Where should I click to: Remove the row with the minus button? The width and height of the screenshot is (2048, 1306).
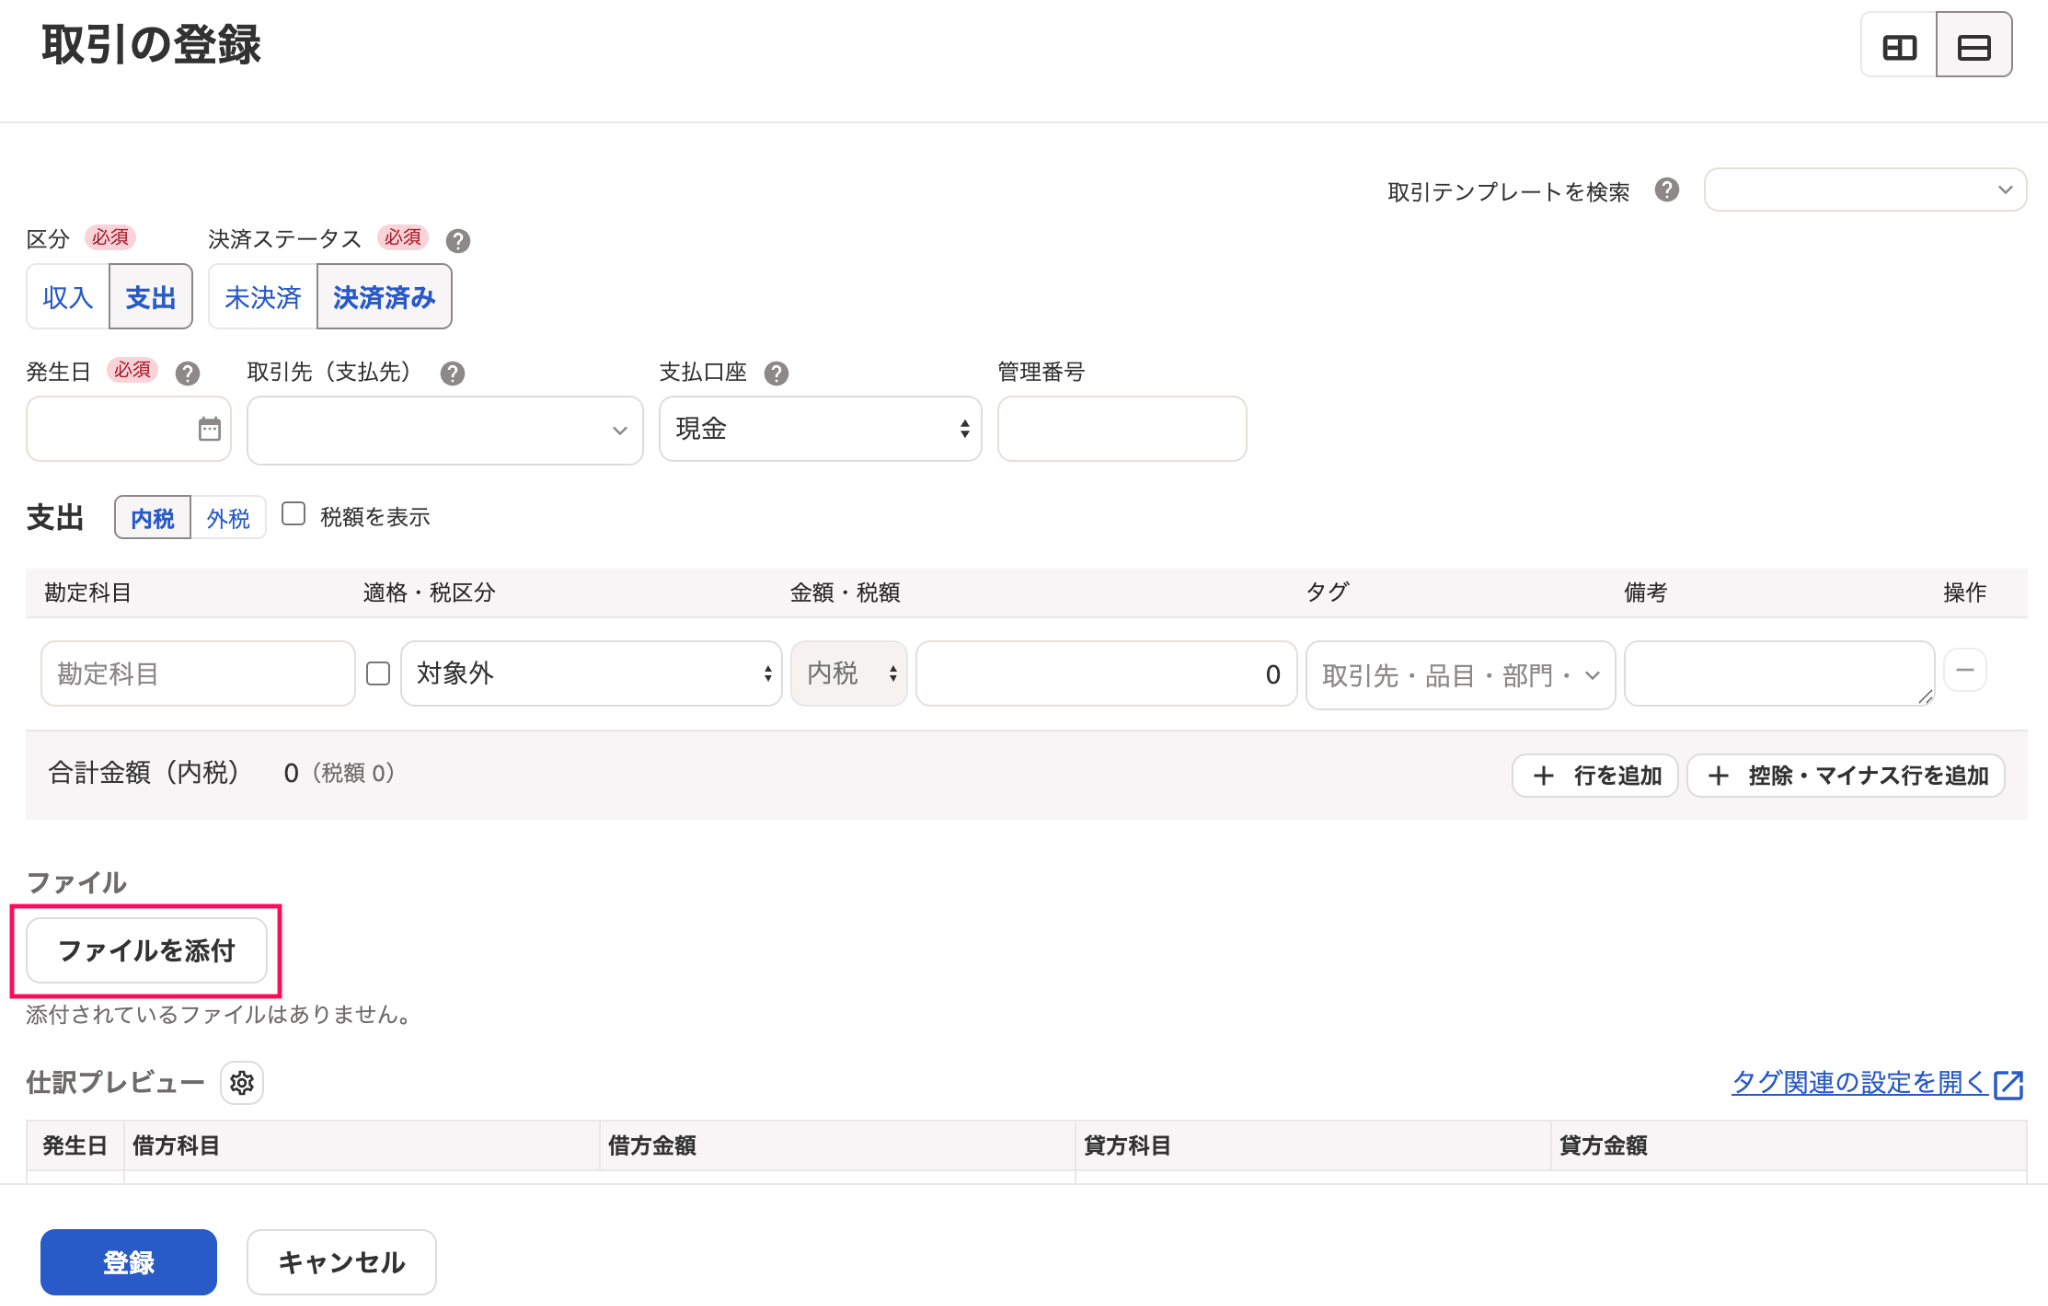click(1964, 671)
